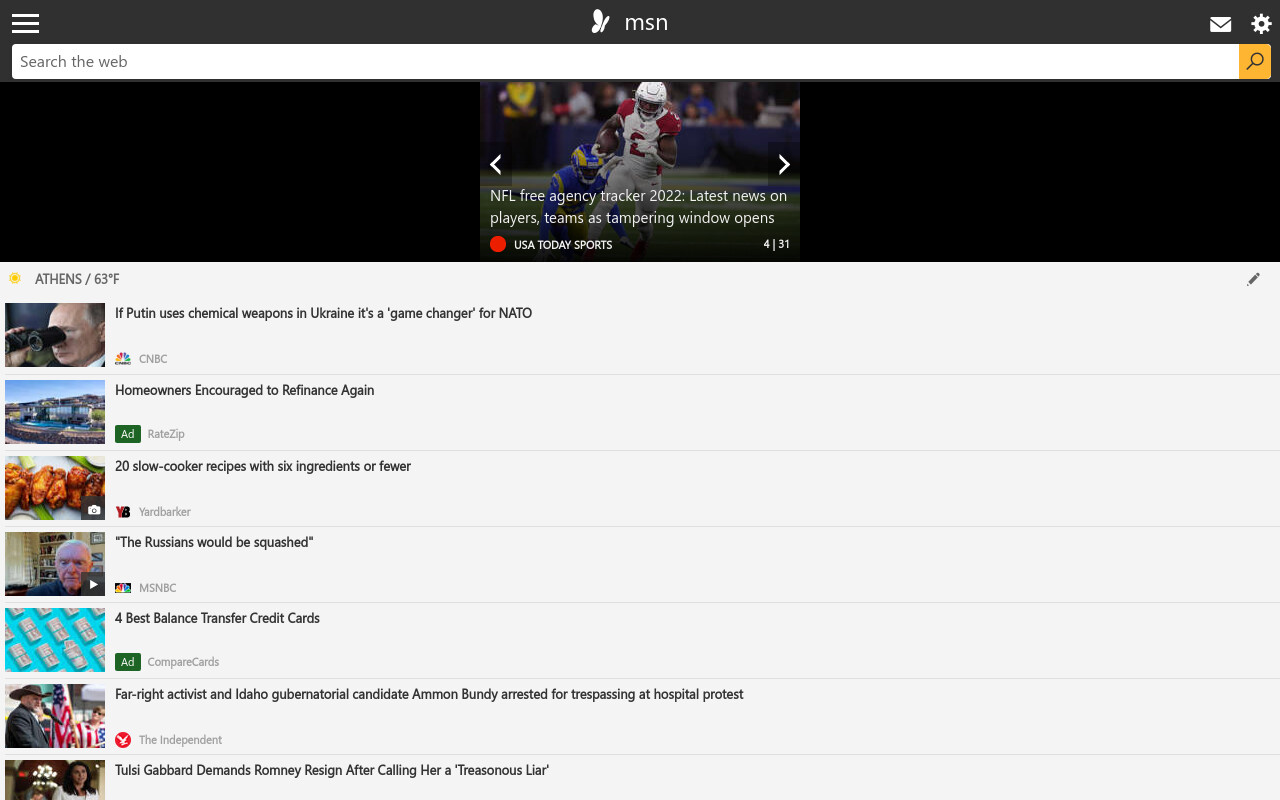Image resolution: width=1280 pixels, height=800 pixels.
Task: Click the sunny weather icon
Action: [15, 278]
